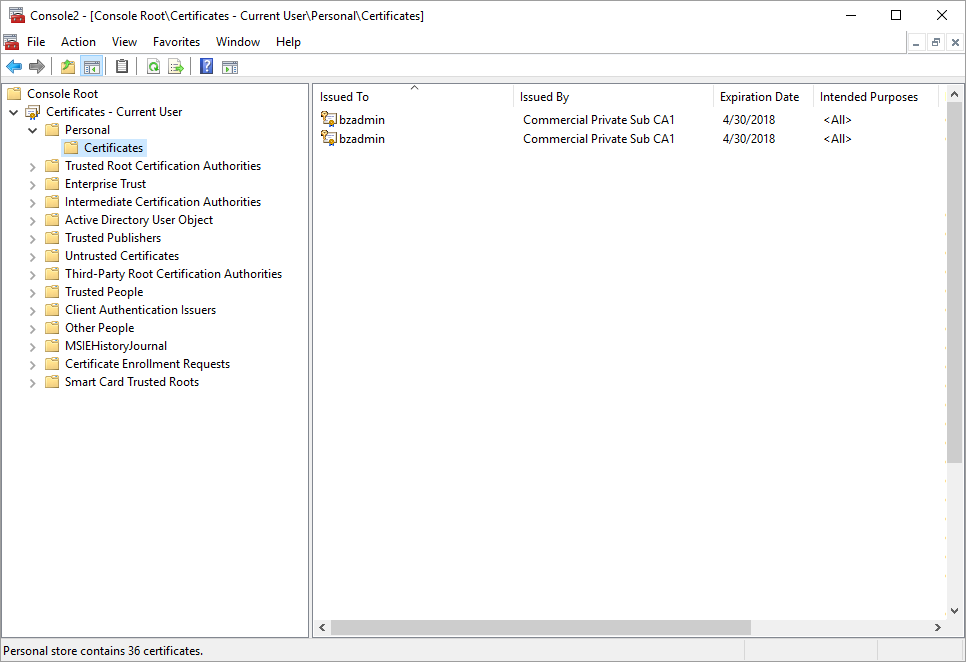Click the Help question mark icon
The width and height of the screenshot is (966, 662).
coord(206,67)
